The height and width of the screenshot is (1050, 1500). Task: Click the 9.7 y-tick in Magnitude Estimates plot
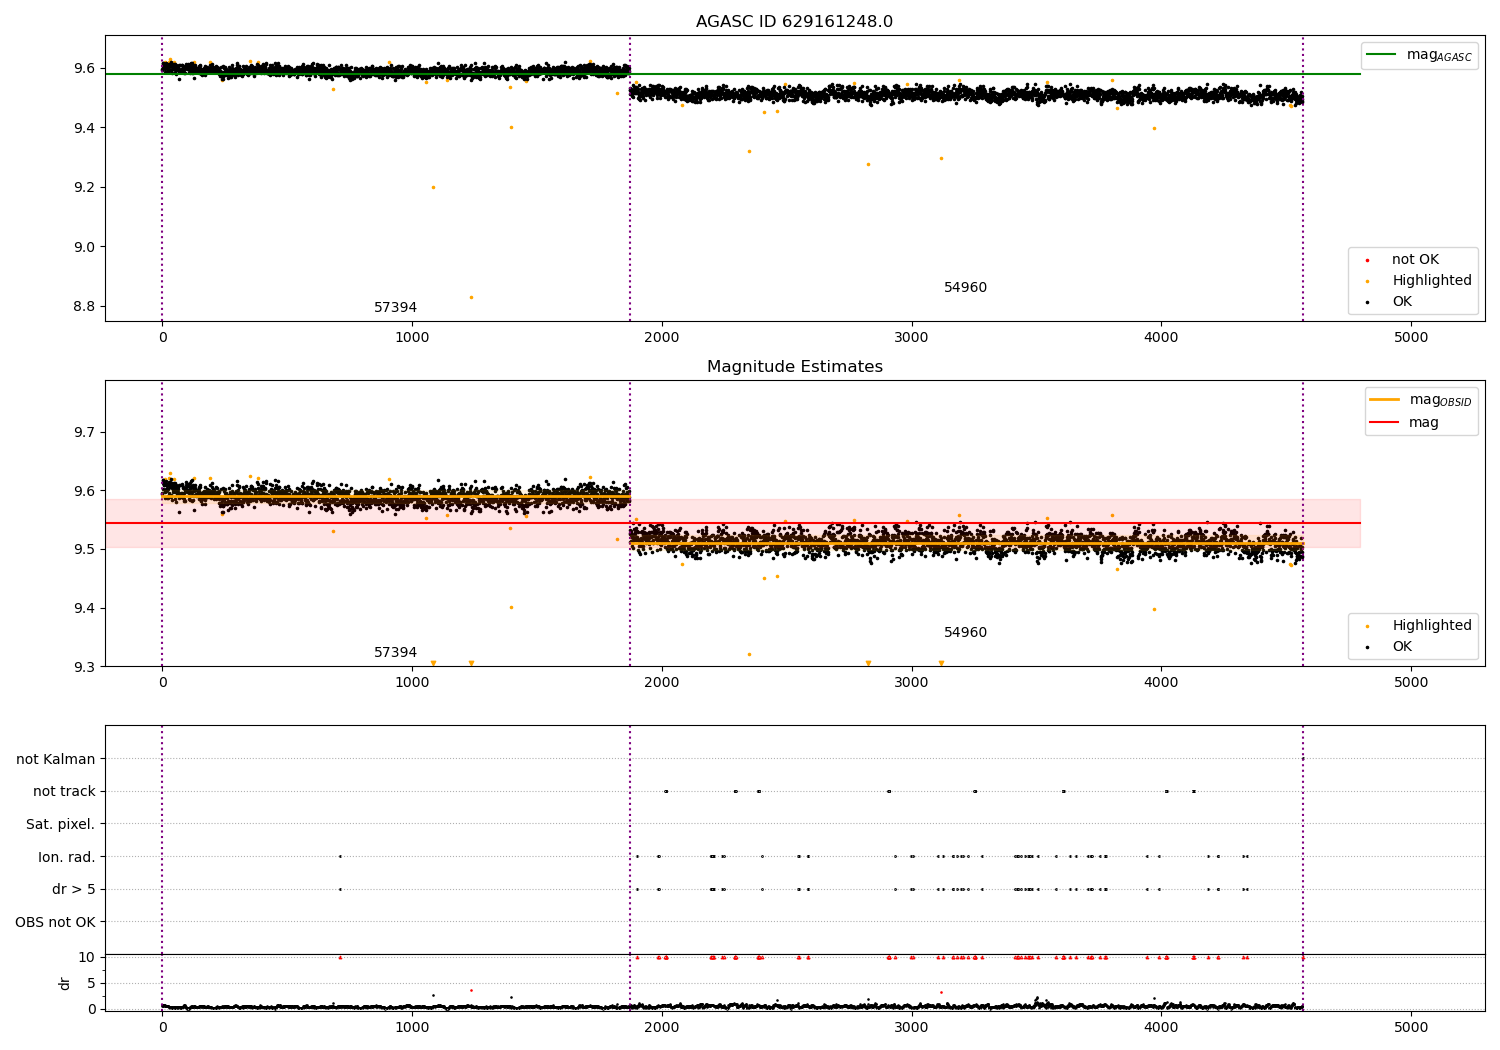tap(84, 432)
